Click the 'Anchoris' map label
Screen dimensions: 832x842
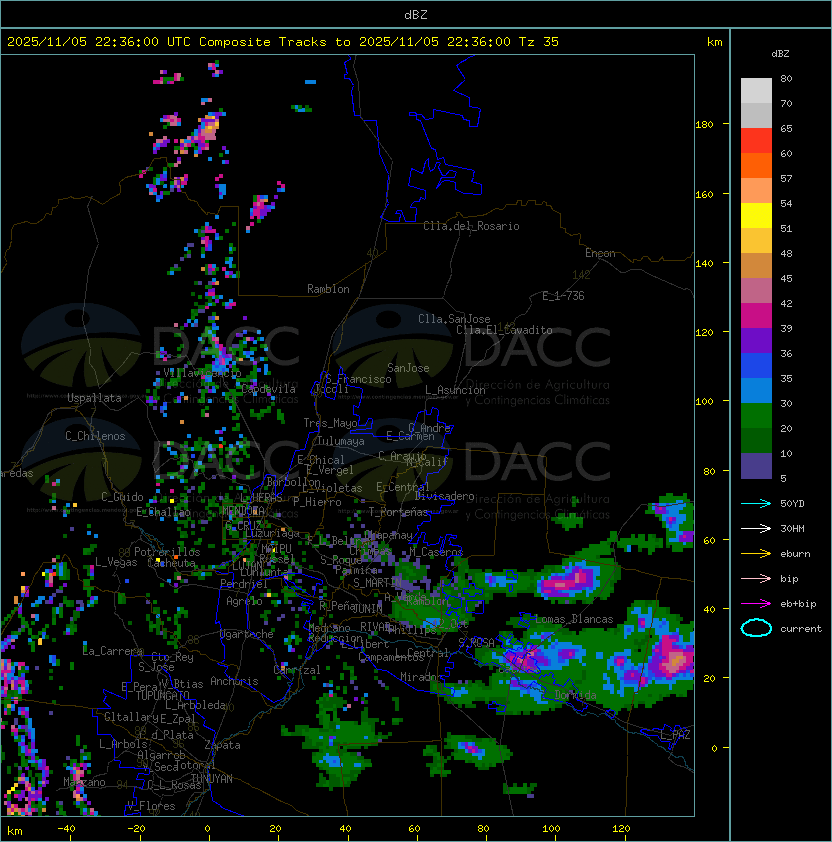click(234, 681)
